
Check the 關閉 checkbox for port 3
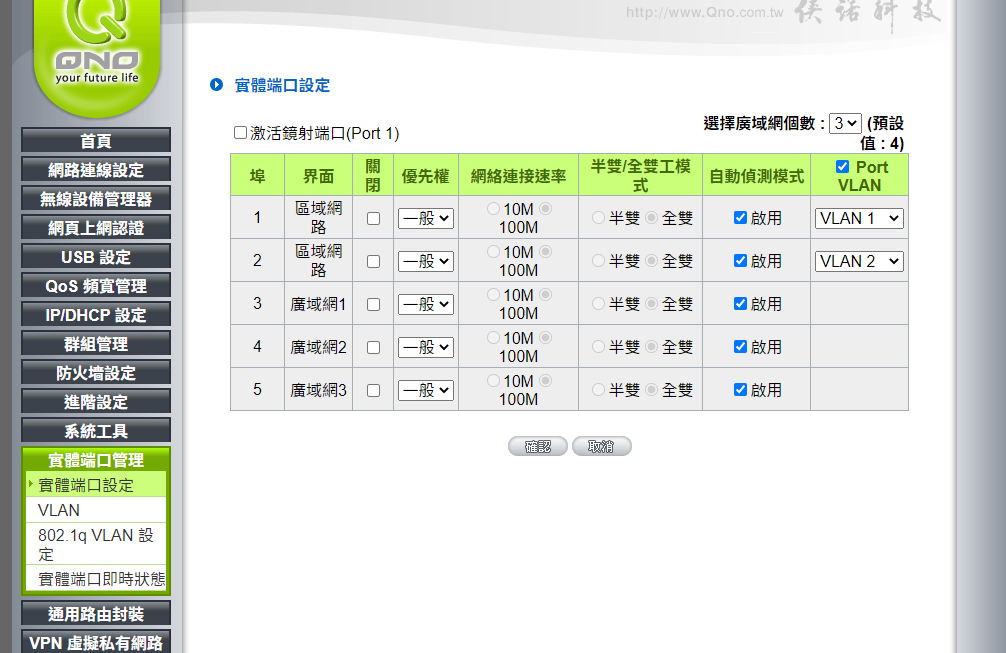373,304
